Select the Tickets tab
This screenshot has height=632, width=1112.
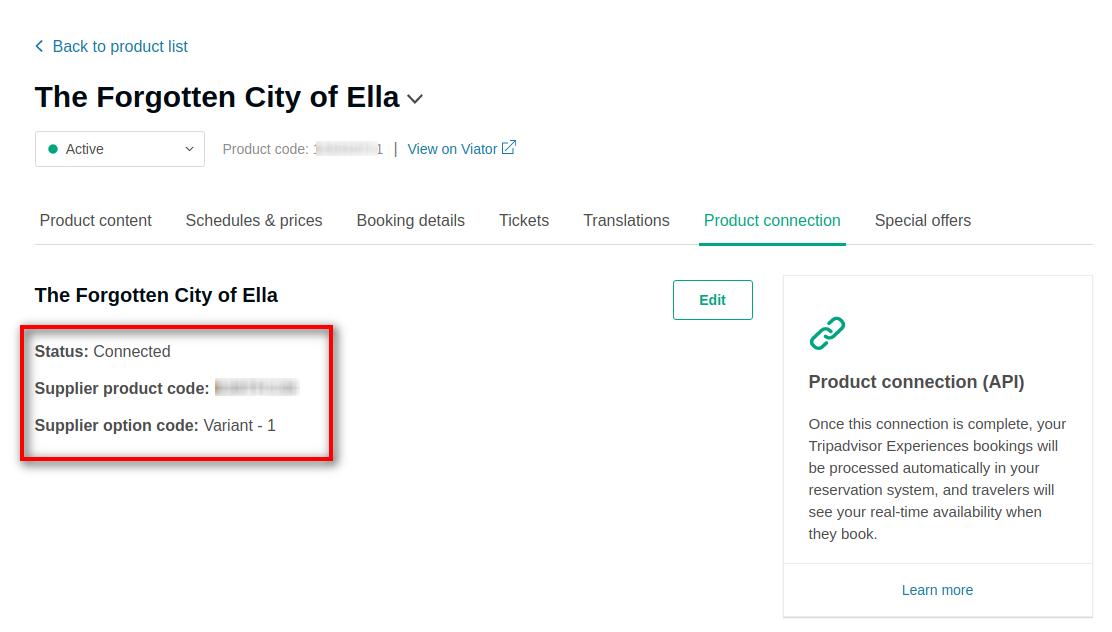(x=524, y=220)
